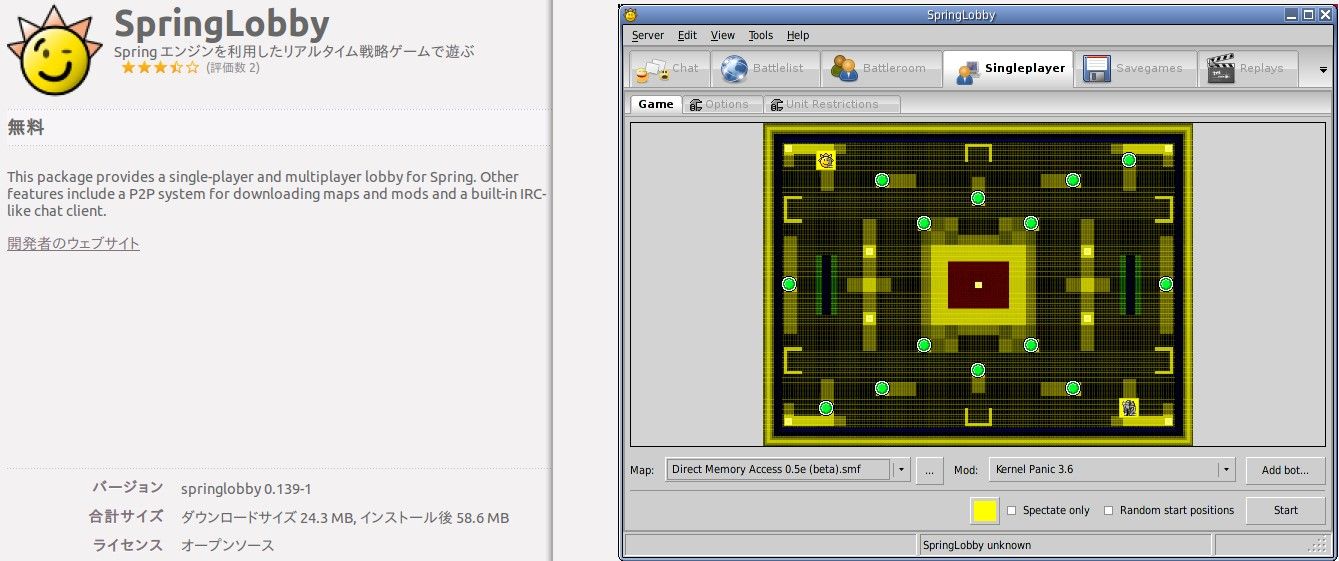1339x561 pixels.
Task: Click the top-right corner green start marker
Action: point(1128,160)
